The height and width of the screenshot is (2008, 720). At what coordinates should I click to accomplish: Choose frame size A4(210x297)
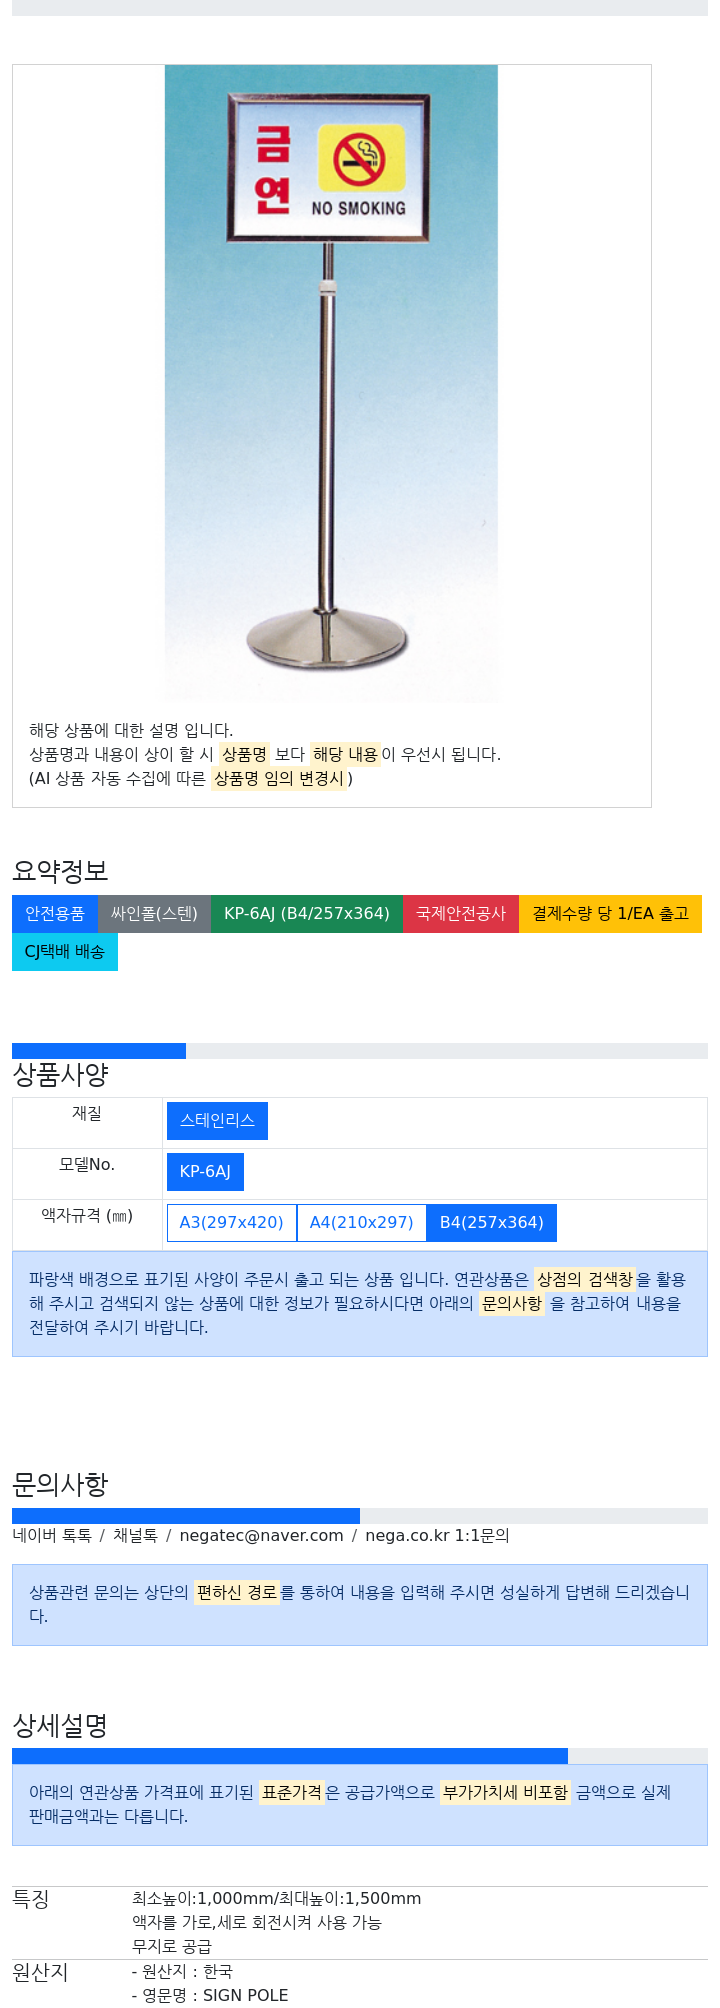pos(362,1223)
